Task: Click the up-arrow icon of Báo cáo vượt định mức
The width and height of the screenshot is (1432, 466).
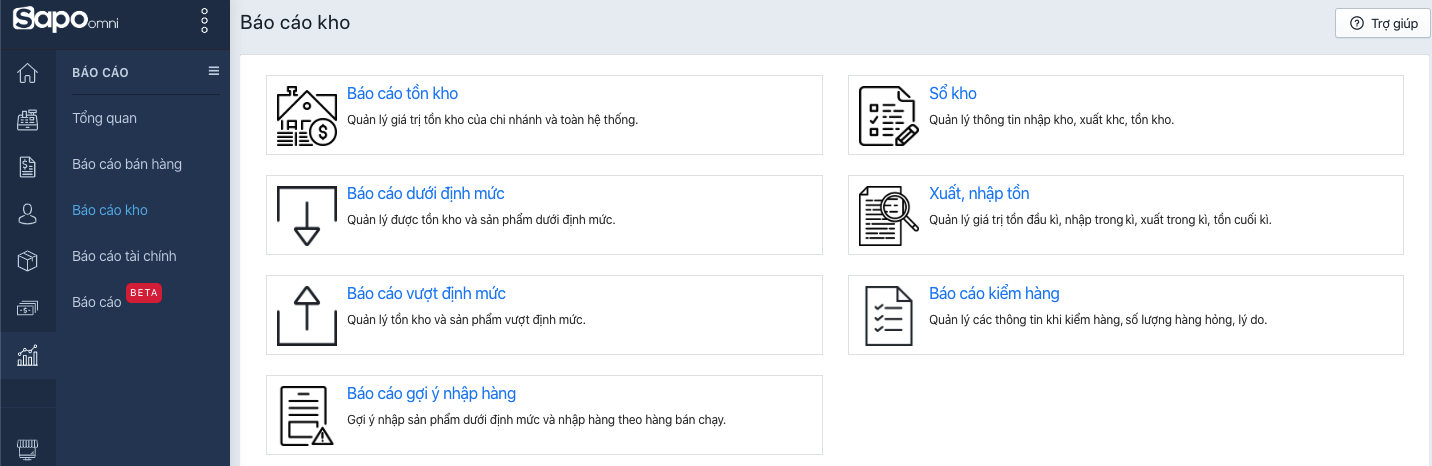Action: 306,315
